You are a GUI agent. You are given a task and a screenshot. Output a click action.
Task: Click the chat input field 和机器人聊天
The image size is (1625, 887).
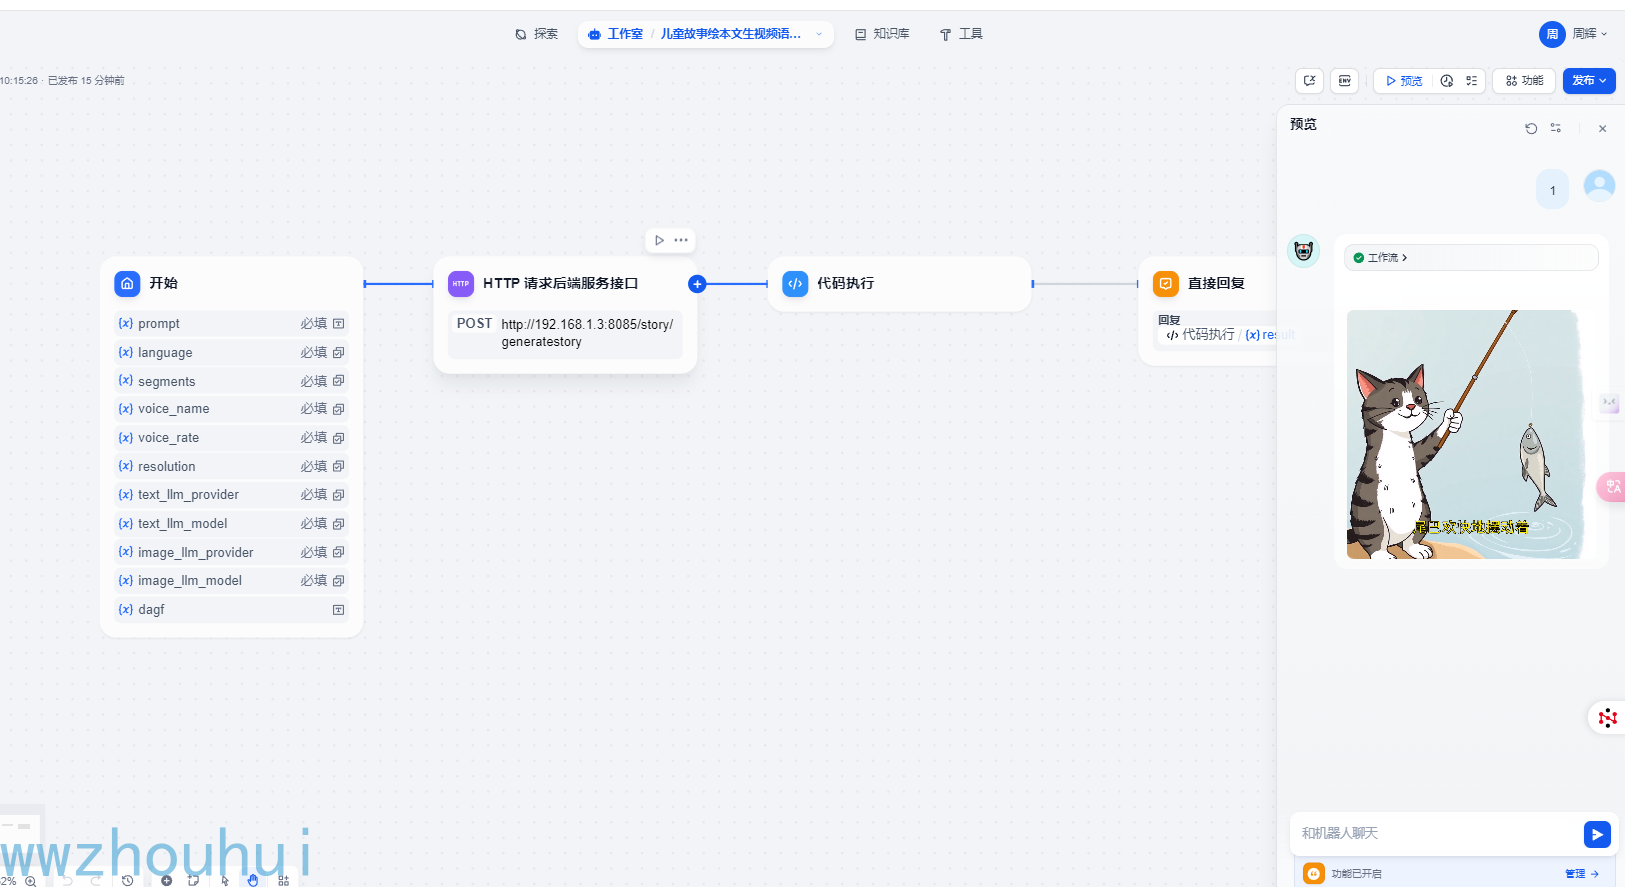point(1432,833)
